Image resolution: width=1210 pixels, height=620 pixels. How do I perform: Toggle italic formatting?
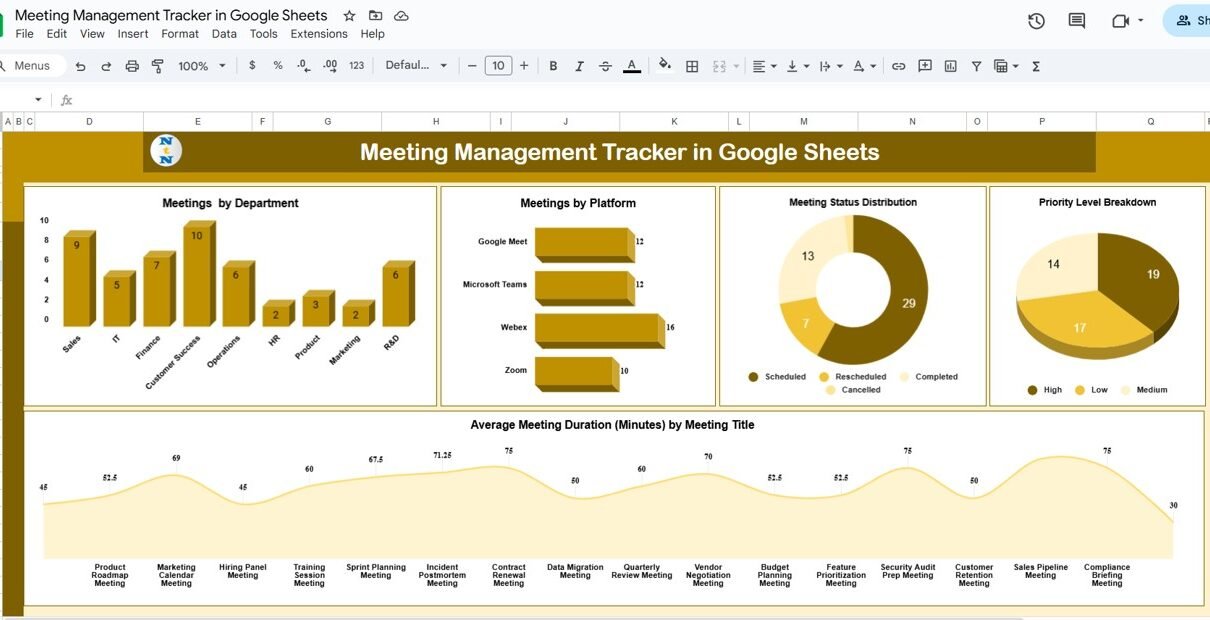pyautogui.click(x=579, y=66)
